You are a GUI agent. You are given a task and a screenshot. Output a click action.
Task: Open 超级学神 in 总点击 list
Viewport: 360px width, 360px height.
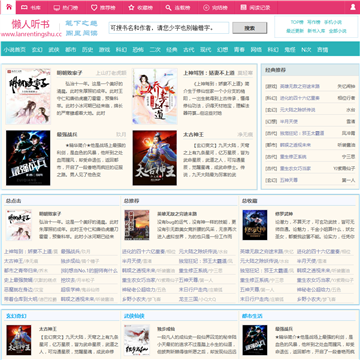(70, 290)
